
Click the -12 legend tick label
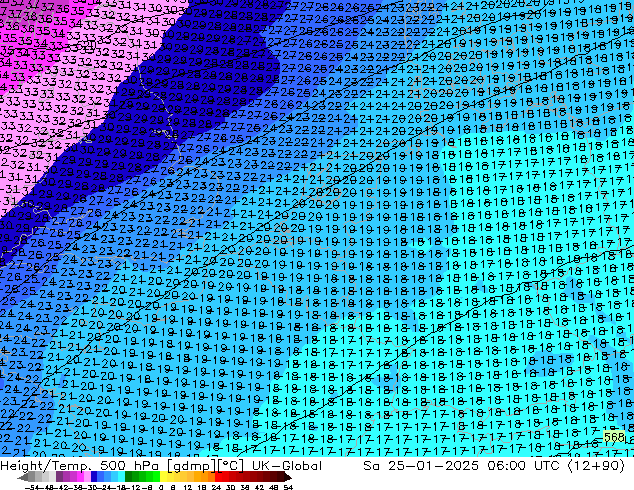click(133, 487)
